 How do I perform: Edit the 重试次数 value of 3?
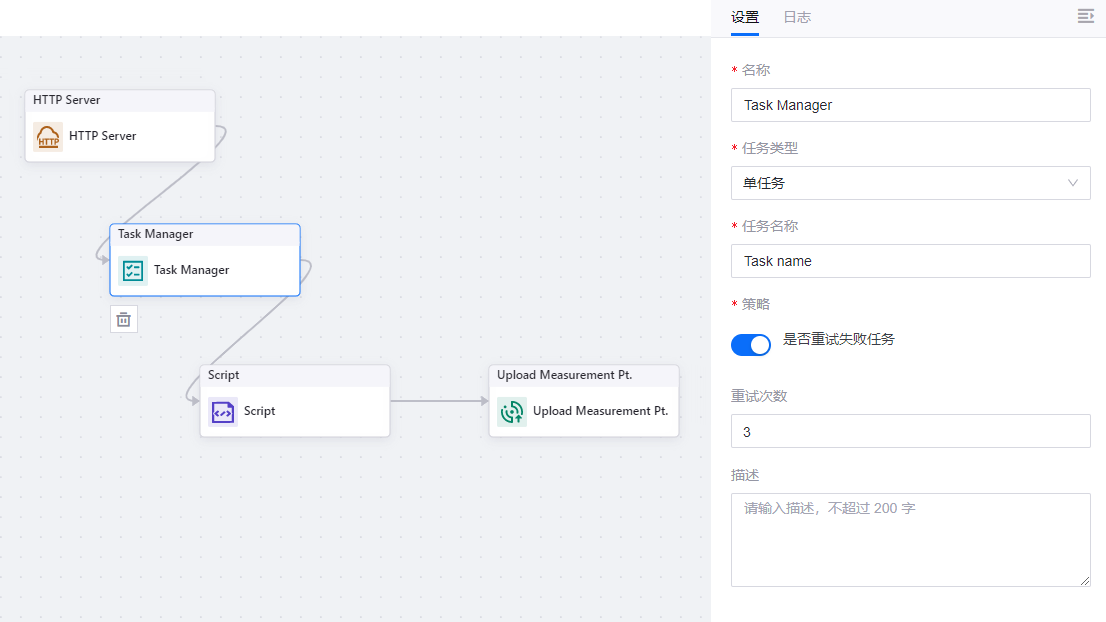coord(910,431)
